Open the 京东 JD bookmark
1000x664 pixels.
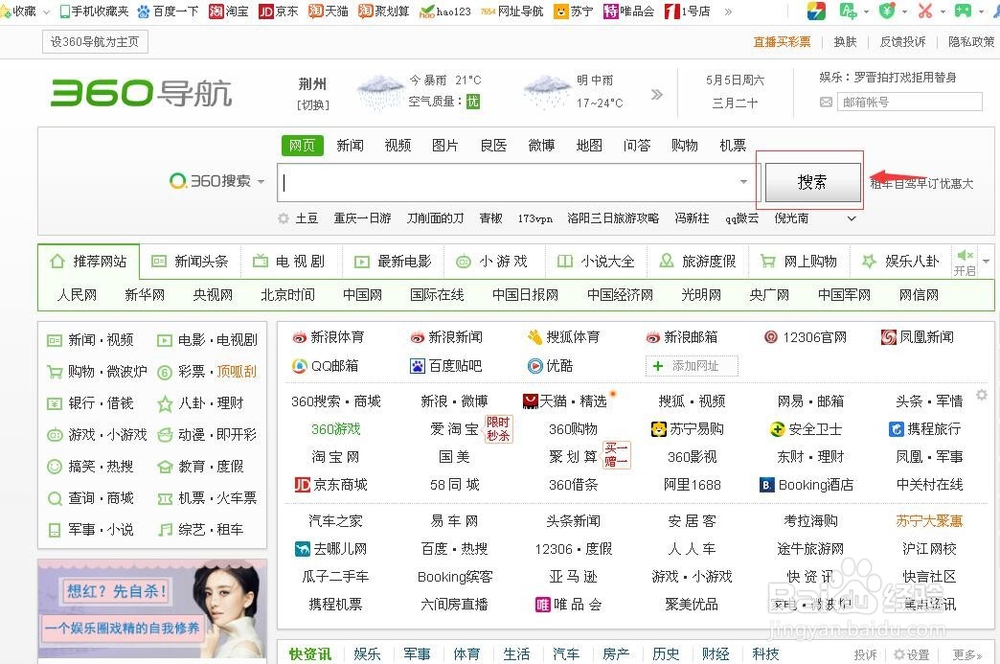pos(278,11)
